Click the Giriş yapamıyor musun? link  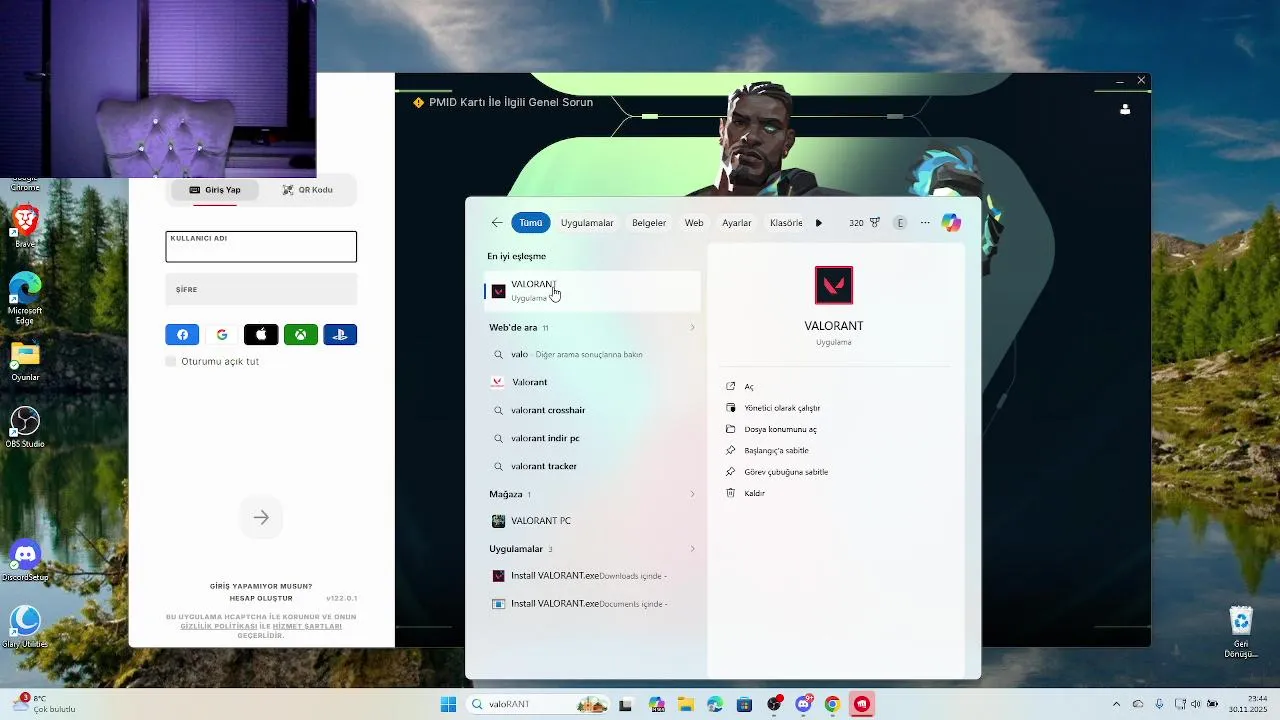click(x=261, y=586)
